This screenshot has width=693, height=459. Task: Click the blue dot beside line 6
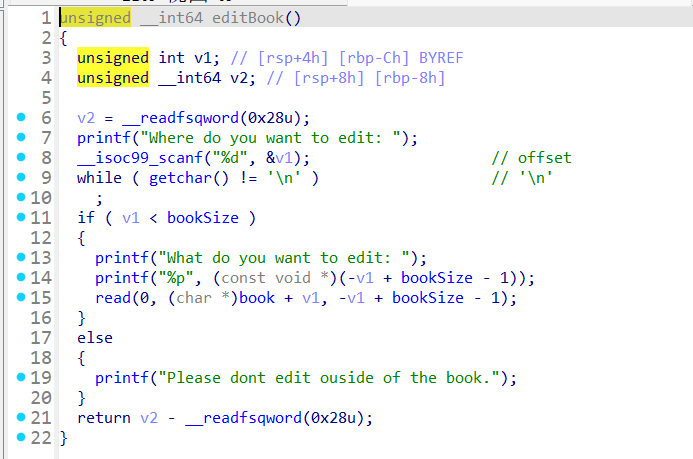point(22,118)
